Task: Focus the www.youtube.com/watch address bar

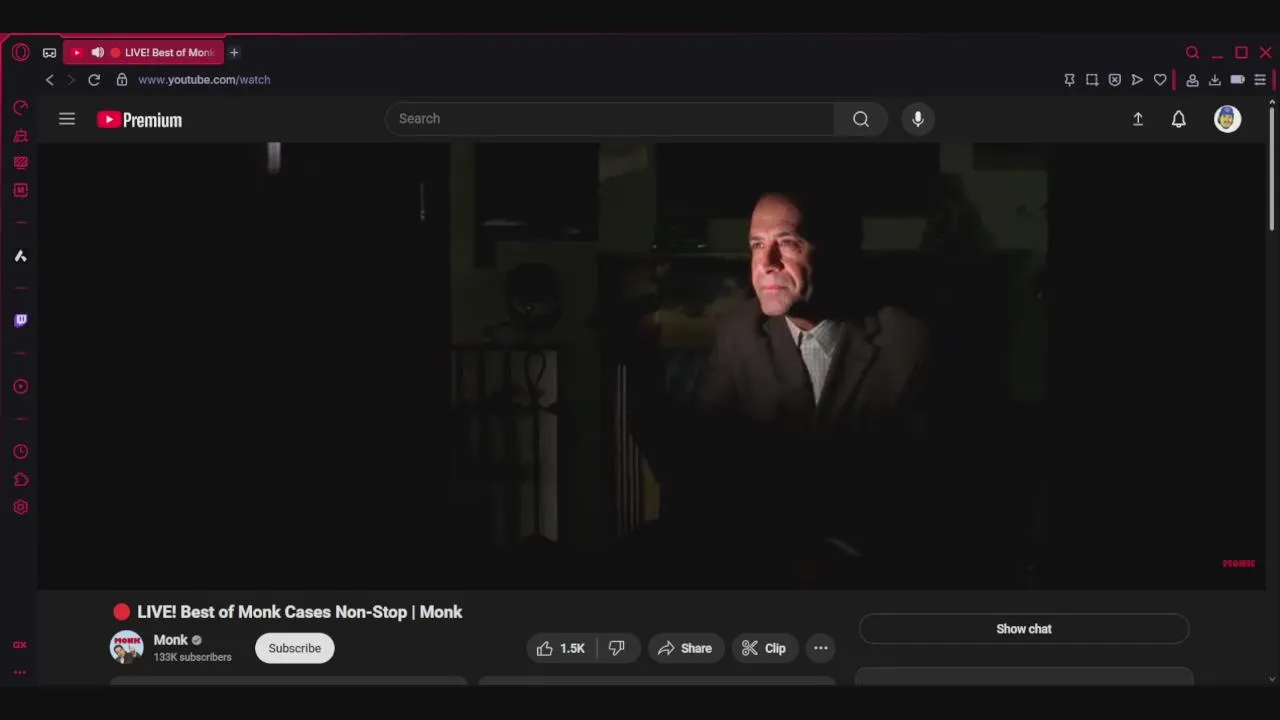Action: click(204, 80)
